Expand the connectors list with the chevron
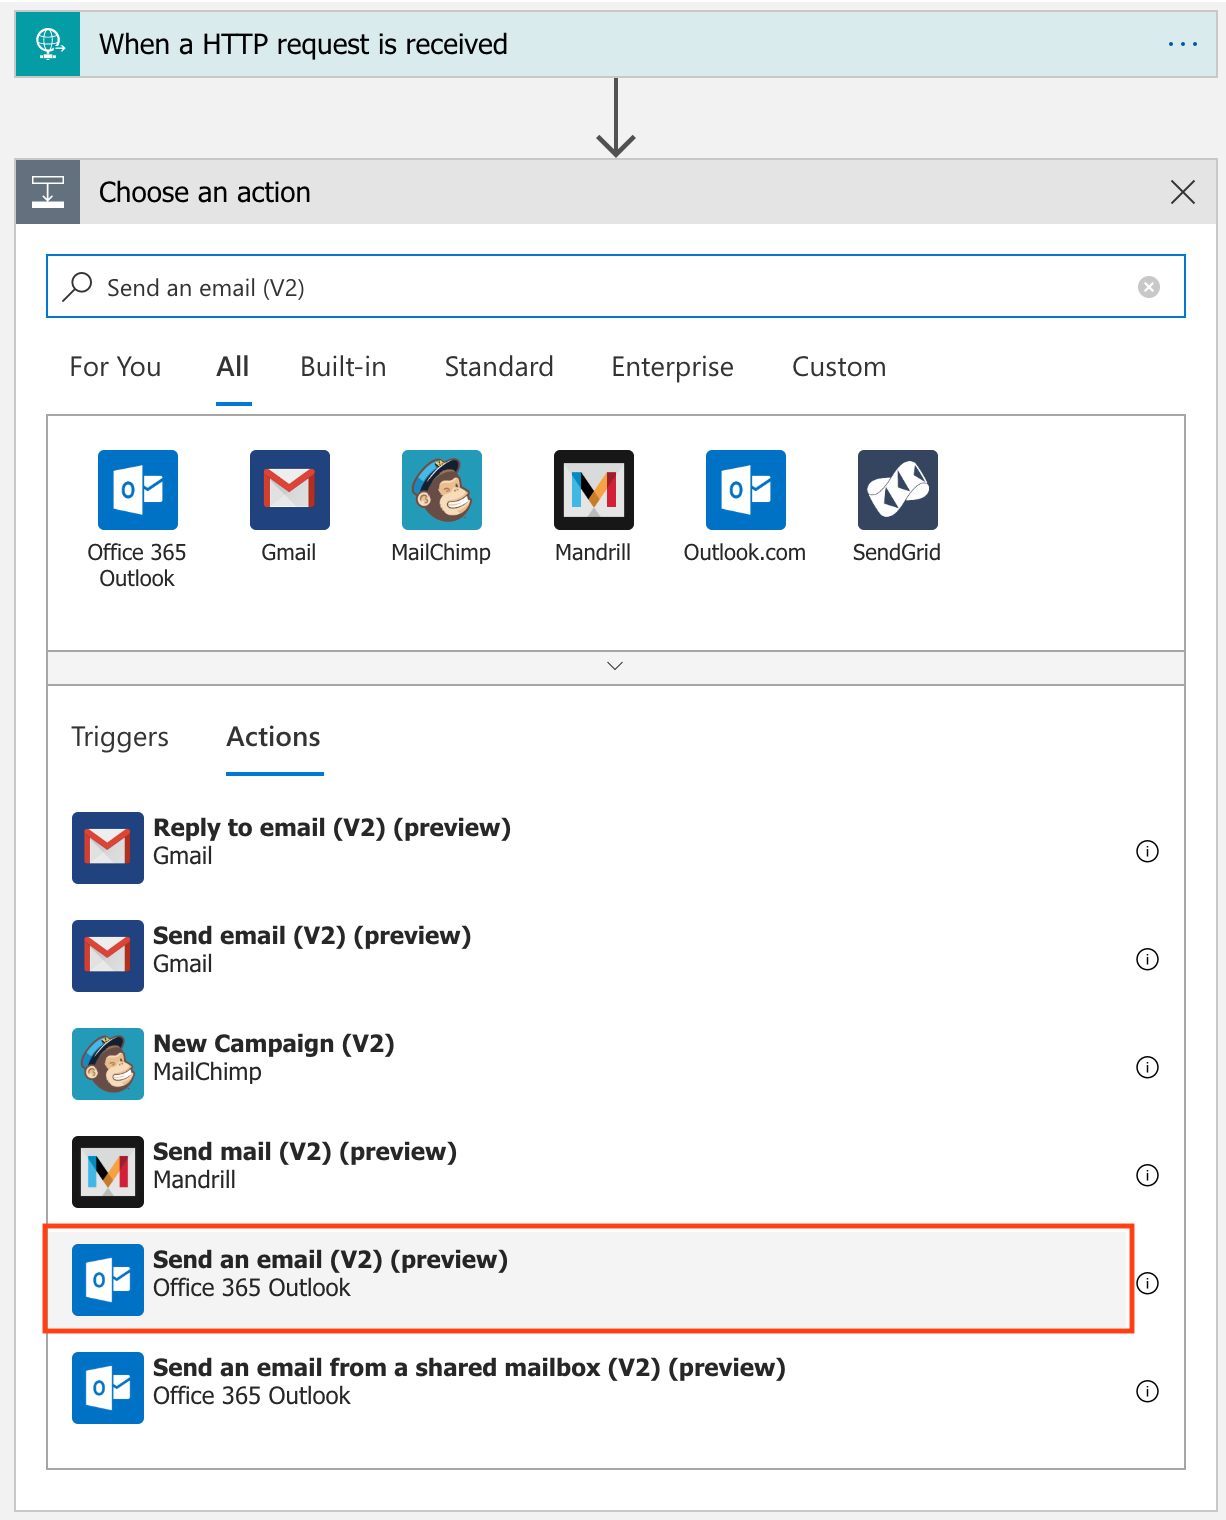Screen dimensions: 1226x1520 point(616,667)
